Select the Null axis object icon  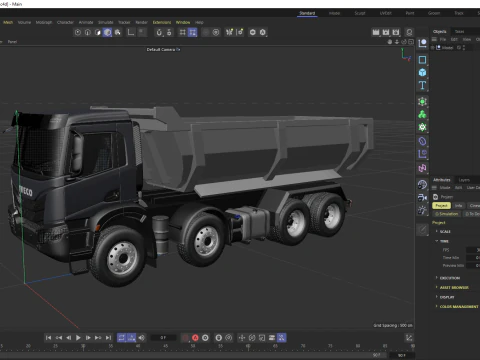pos(422,43)
